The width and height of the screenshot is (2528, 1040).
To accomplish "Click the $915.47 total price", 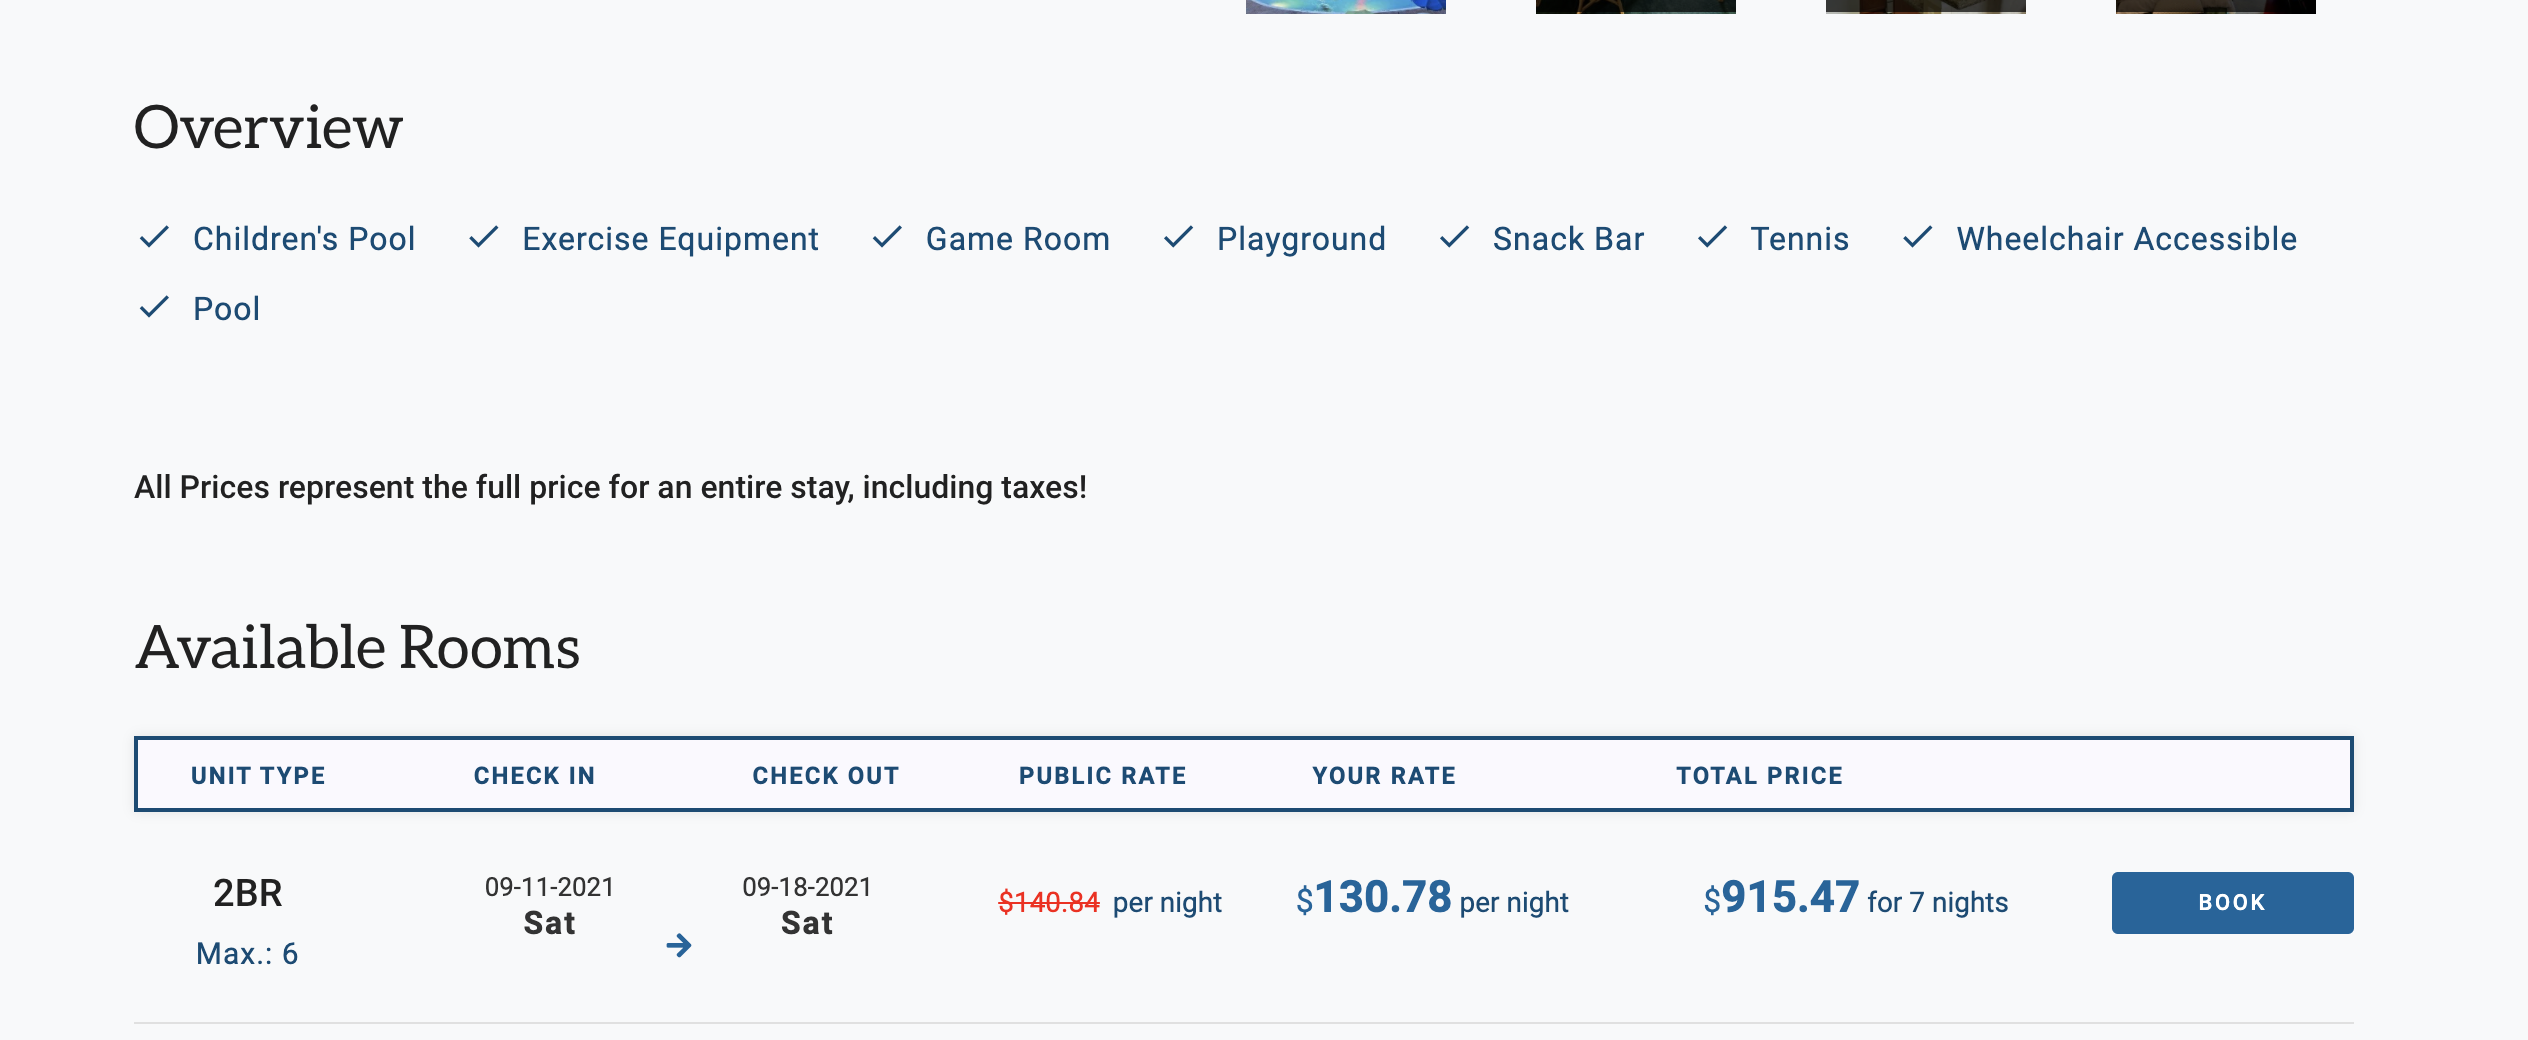I will (1781, 898).
